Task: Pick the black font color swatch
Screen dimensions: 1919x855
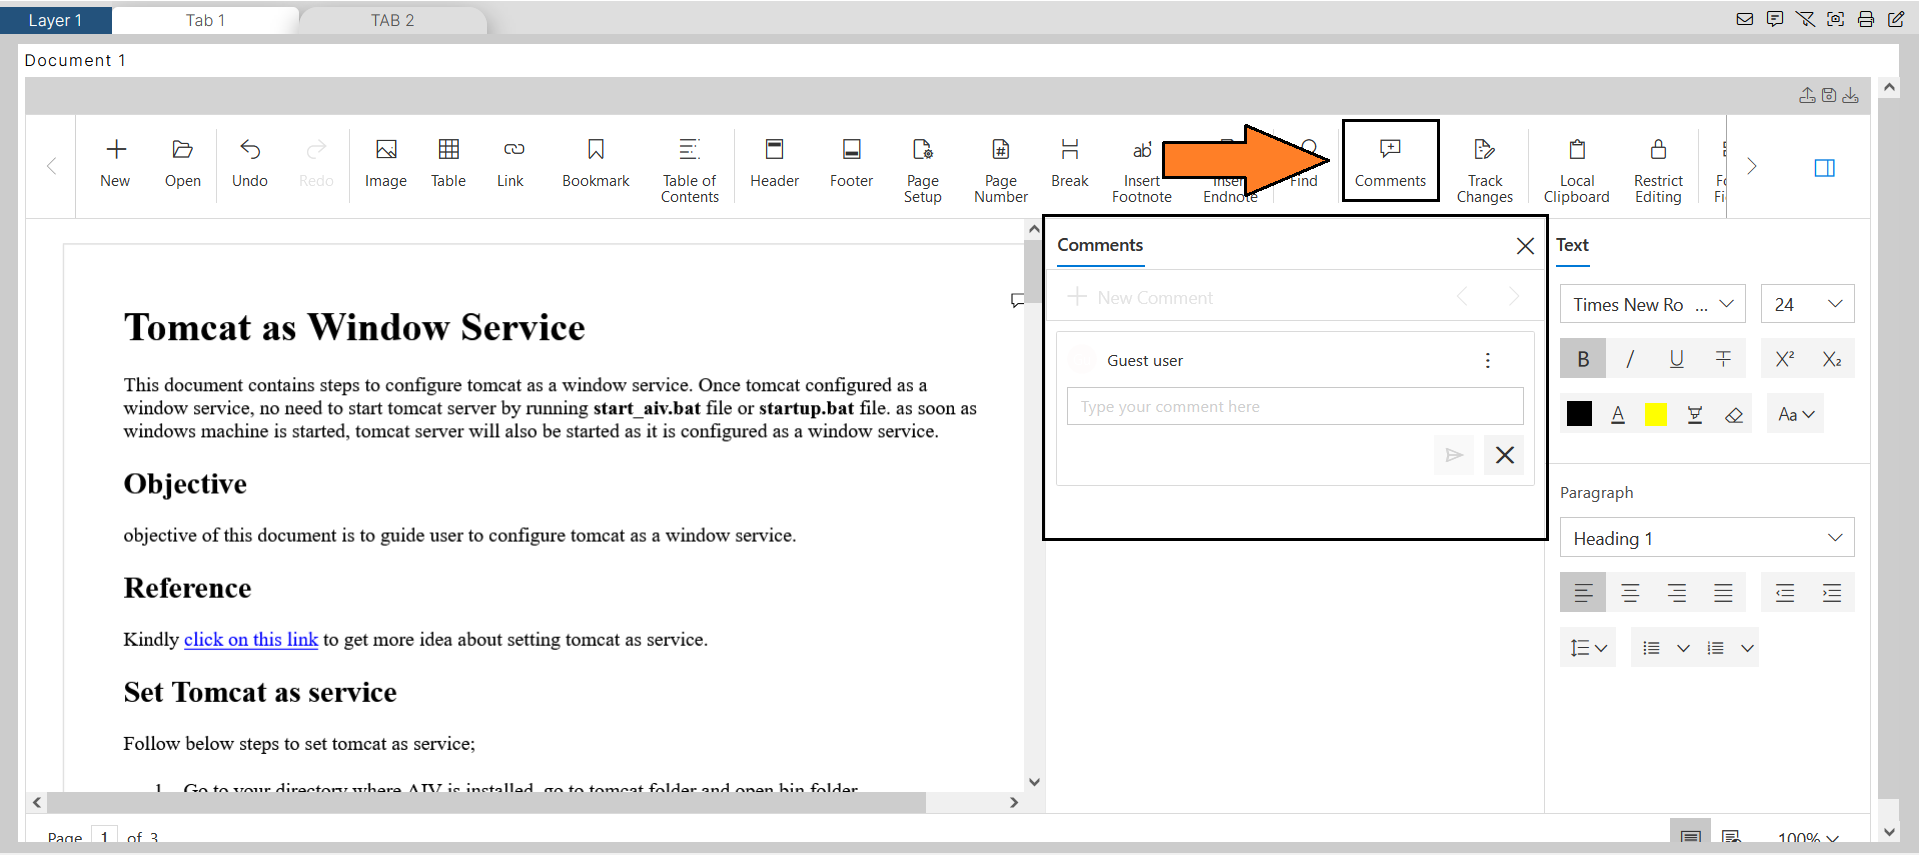Action: (x=1579, y=414)
